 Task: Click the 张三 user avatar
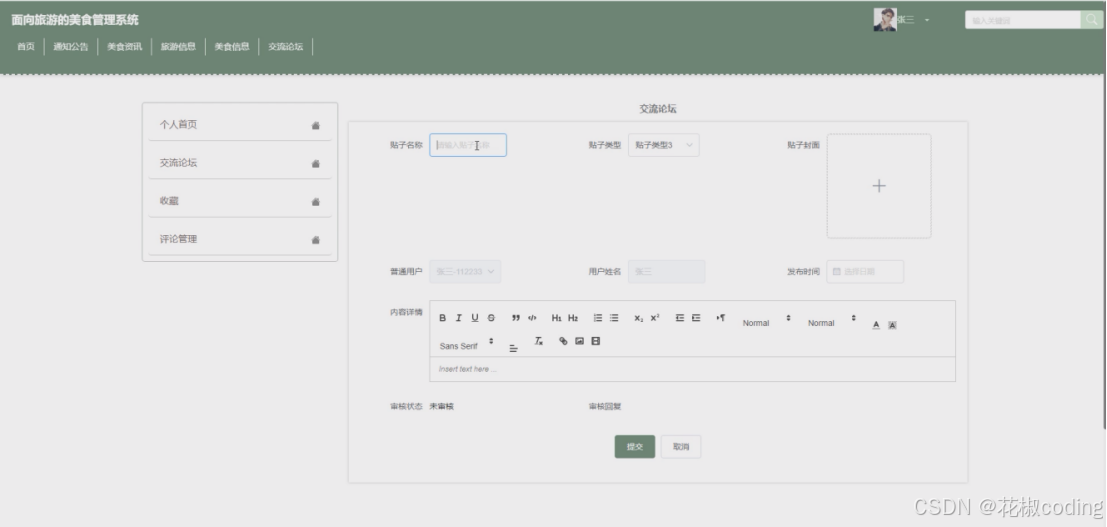click(885, 20)
